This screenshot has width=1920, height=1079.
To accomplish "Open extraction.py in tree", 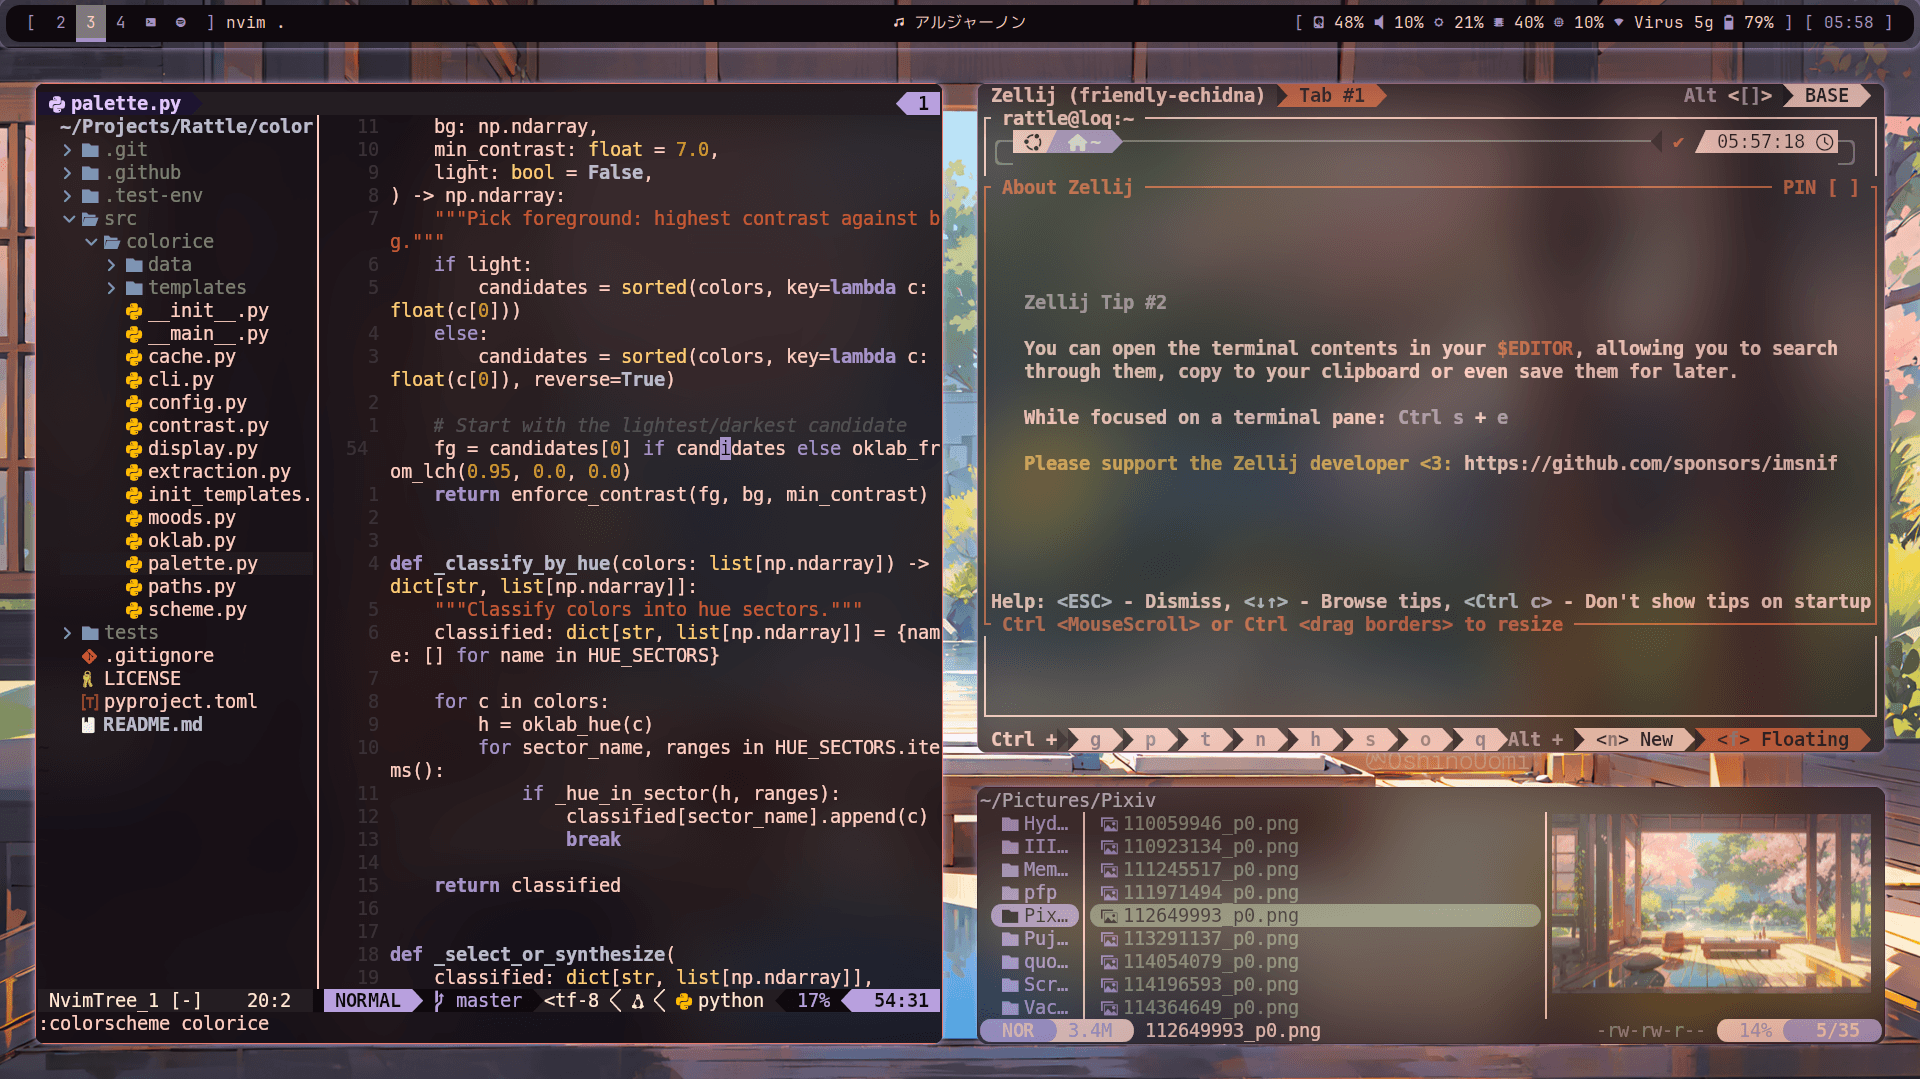I will pyautogui.click(x=219, y=471).
